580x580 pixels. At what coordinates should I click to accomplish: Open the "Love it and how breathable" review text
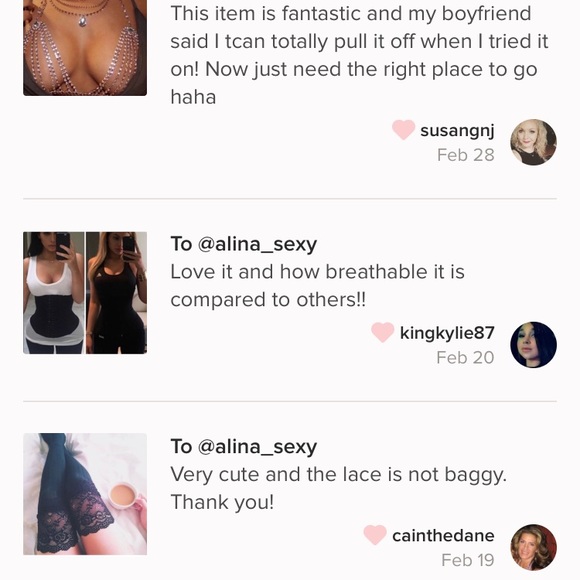(x=317, y=286)
